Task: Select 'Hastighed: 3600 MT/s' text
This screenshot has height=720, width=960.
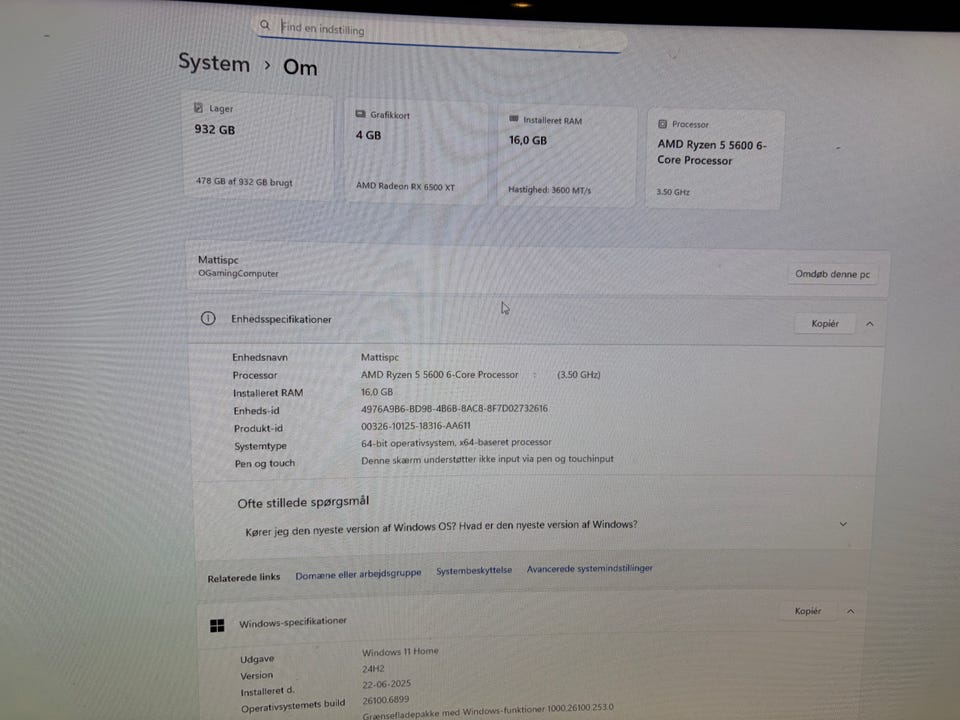Action: [549, 190]
